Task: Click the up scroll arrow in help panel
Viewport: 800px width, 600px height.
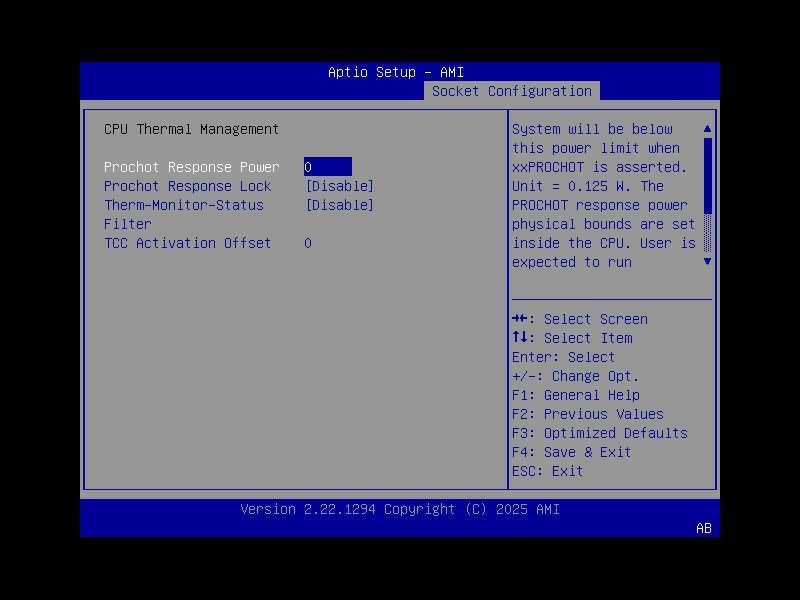Action: point(707,128)
